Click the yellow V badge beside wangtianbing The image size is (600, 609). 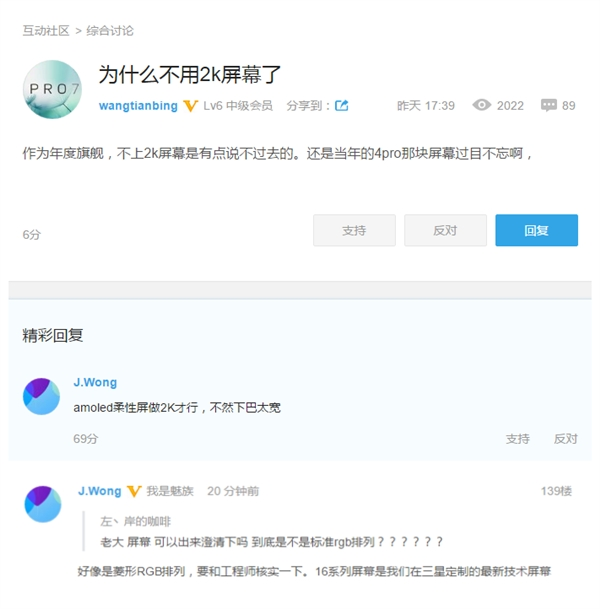[x=190, y=106]
